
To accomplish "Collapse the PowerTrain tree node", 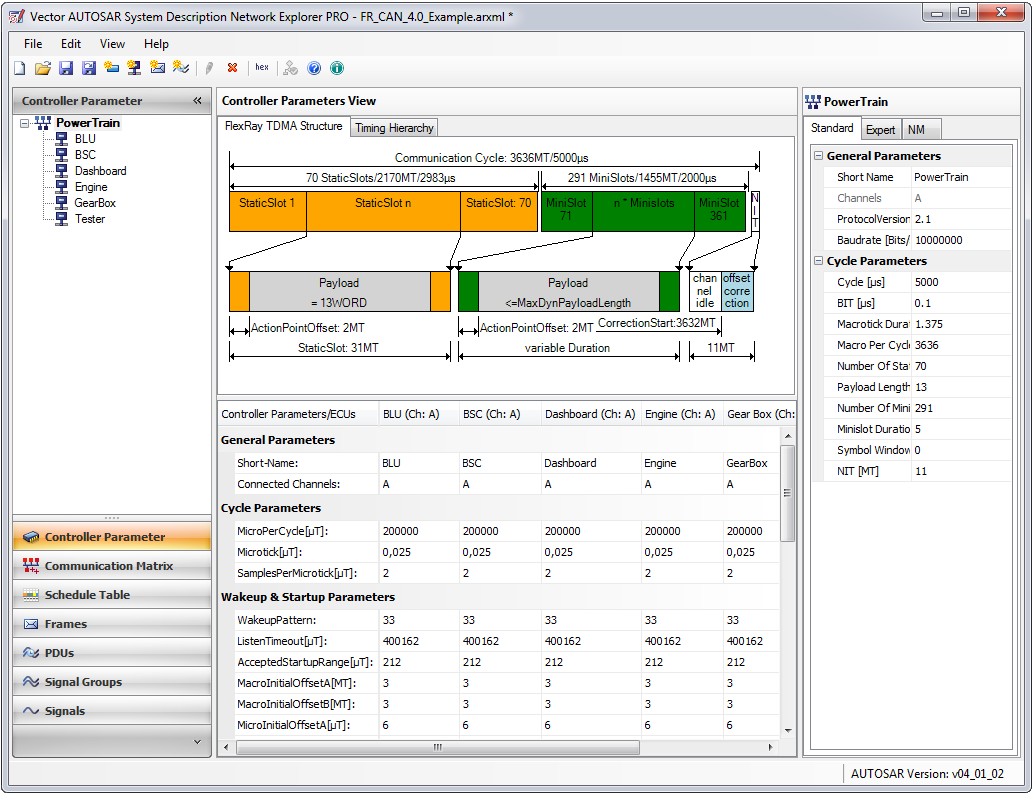I will [x=24, y=123].
